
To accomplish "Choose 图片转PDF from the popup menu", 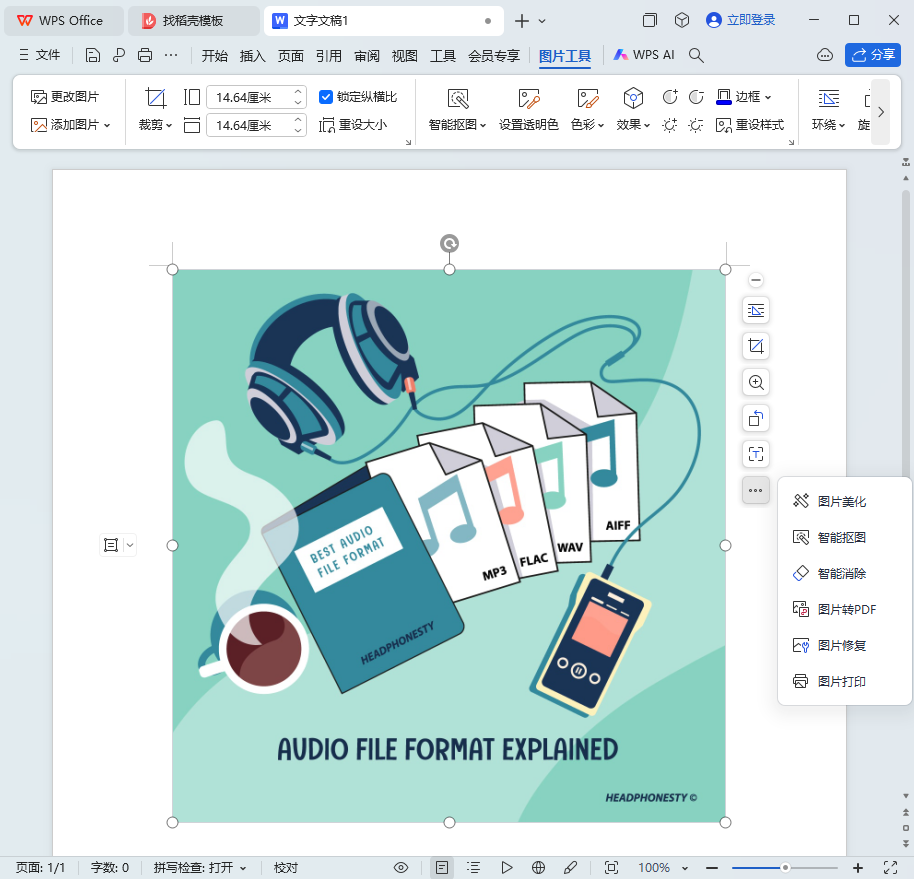I will click(x=846, y=609).
